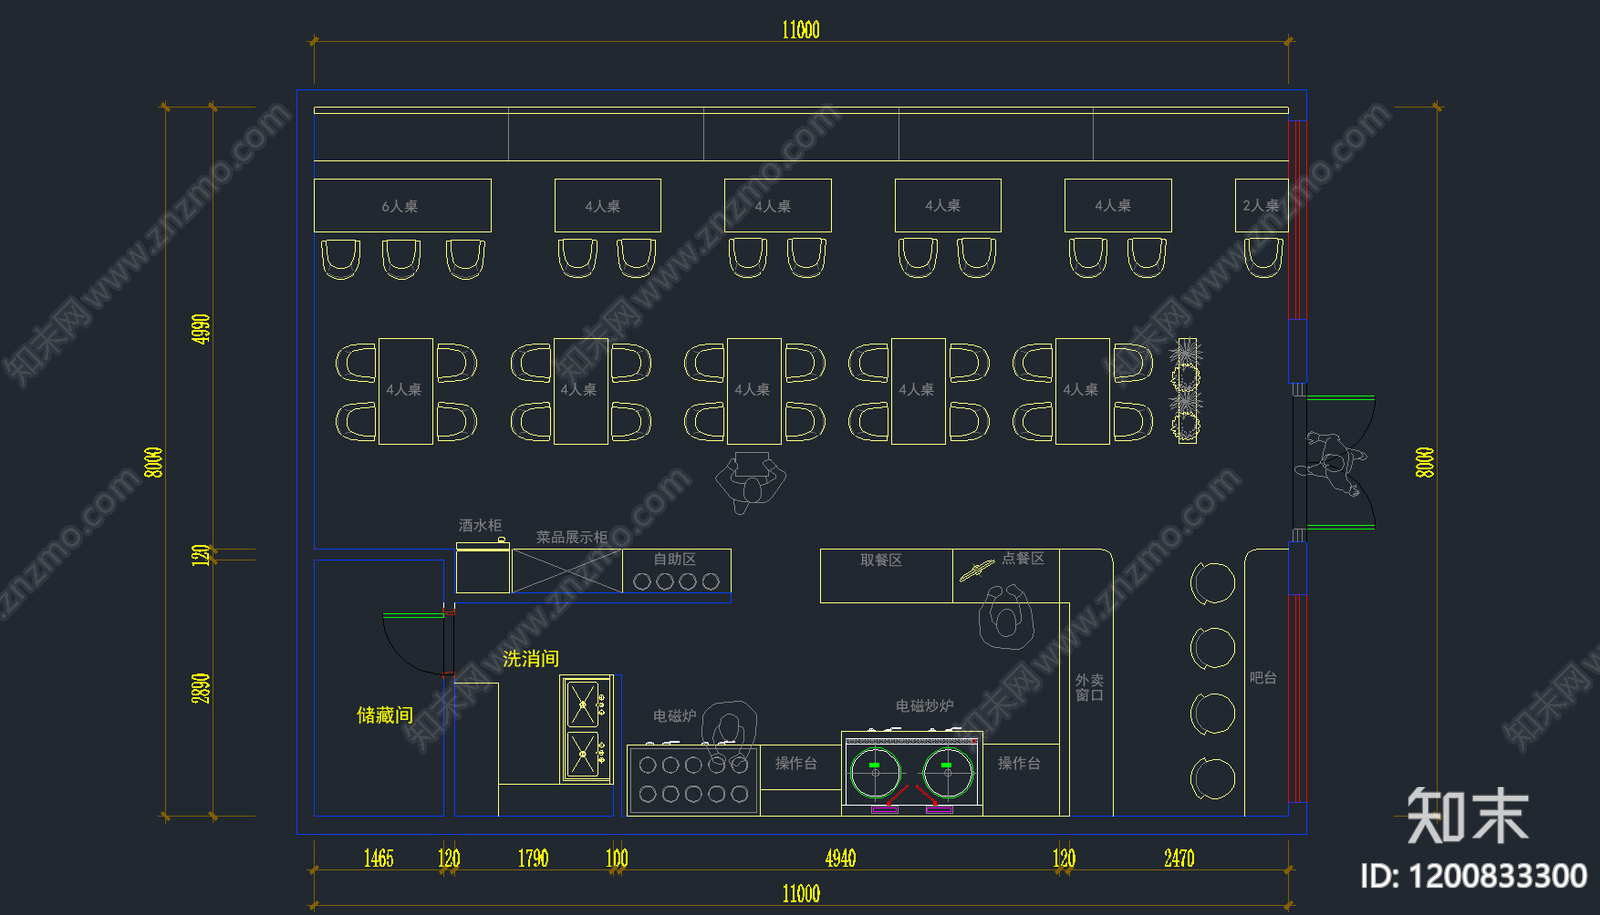The height and width of the screenshot is (915, 1600).
Task: Select the crossed display cabinet rectangle
Action: pos(567,571)
